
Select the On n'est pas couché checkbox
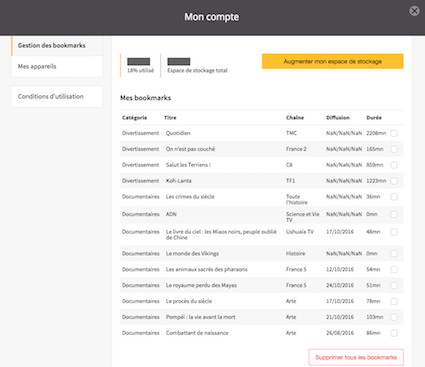394,149
